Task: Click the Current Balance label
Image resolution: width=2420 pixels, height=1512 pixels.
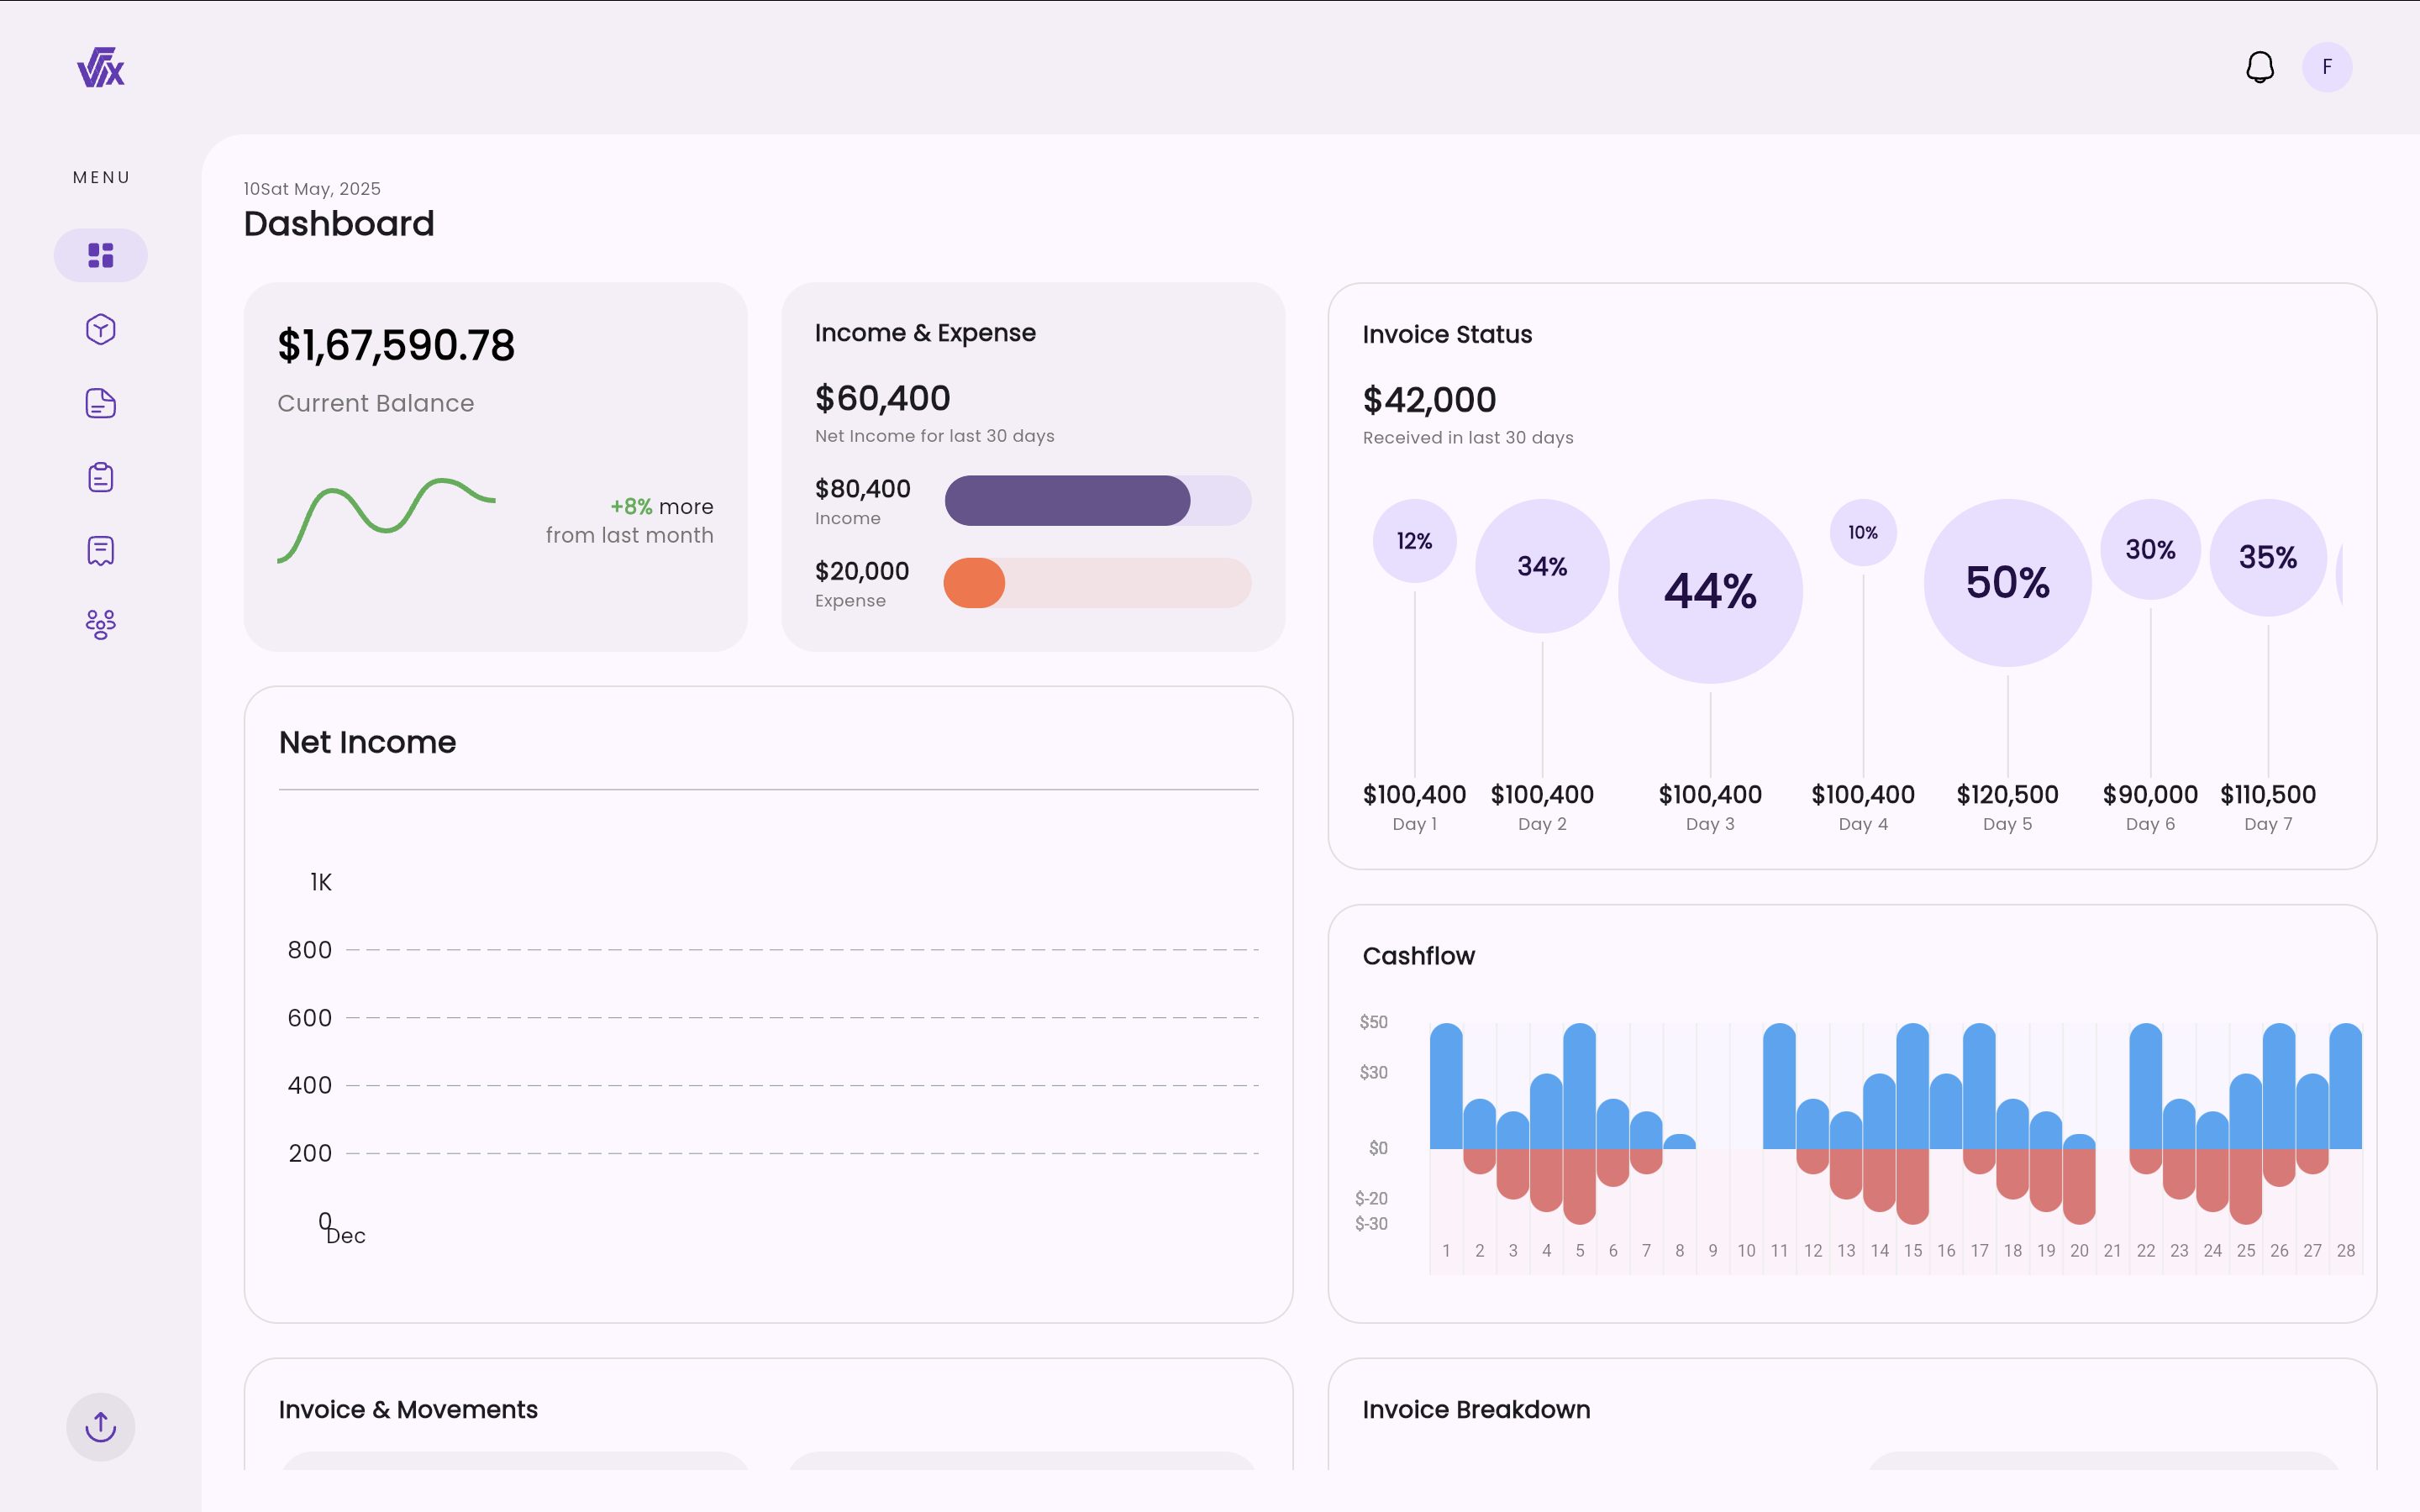Action: pyautogui.click(x=376, y=403)
